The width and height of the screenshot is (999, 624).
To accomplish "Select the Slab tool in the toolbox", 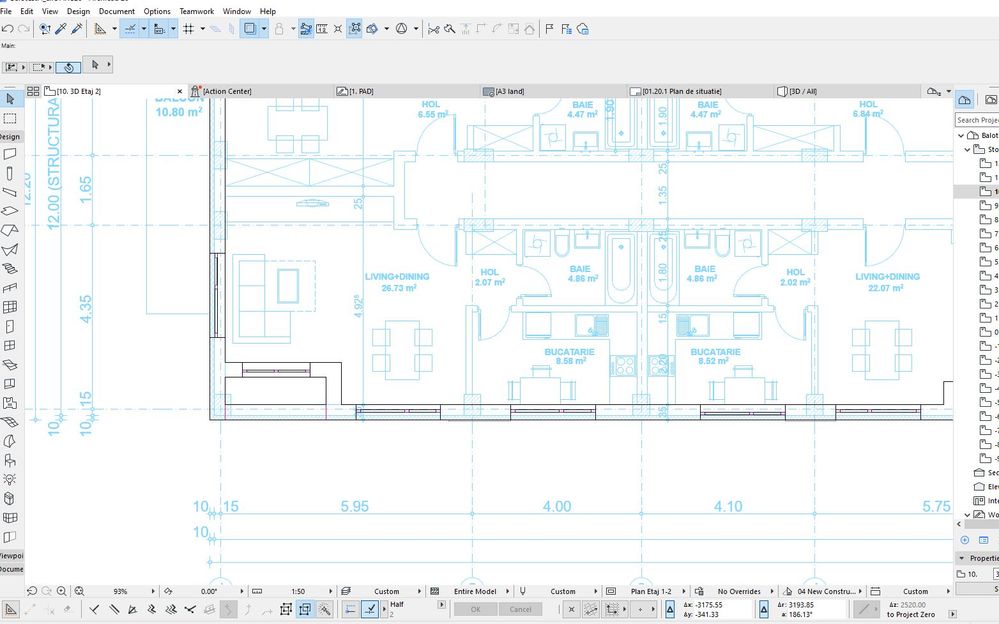I will [10, 210].
